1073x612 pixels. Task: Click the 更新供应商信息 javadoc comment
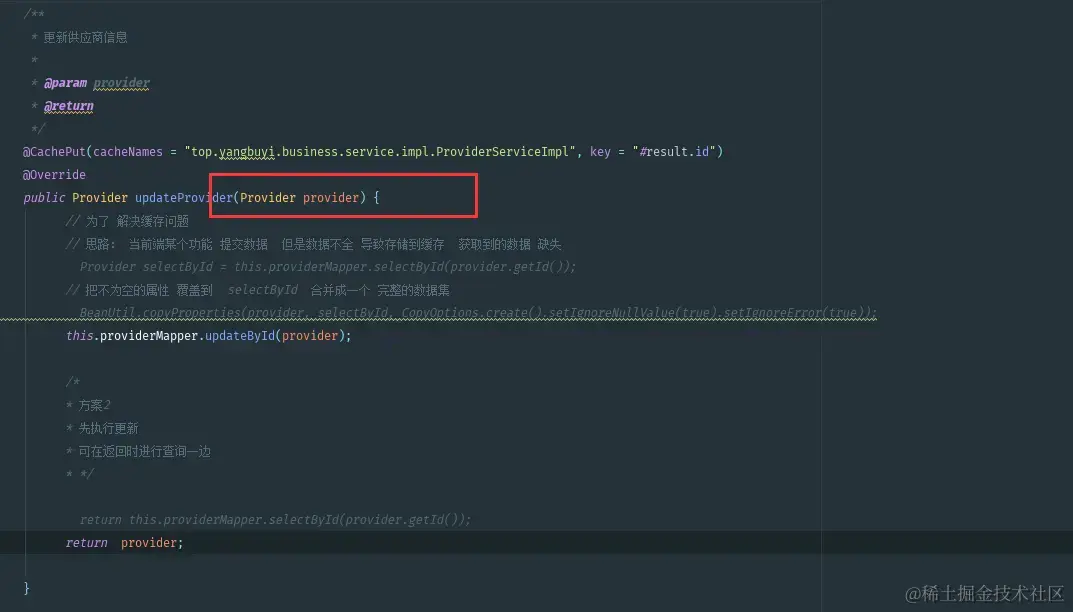(x=86, y=37)
